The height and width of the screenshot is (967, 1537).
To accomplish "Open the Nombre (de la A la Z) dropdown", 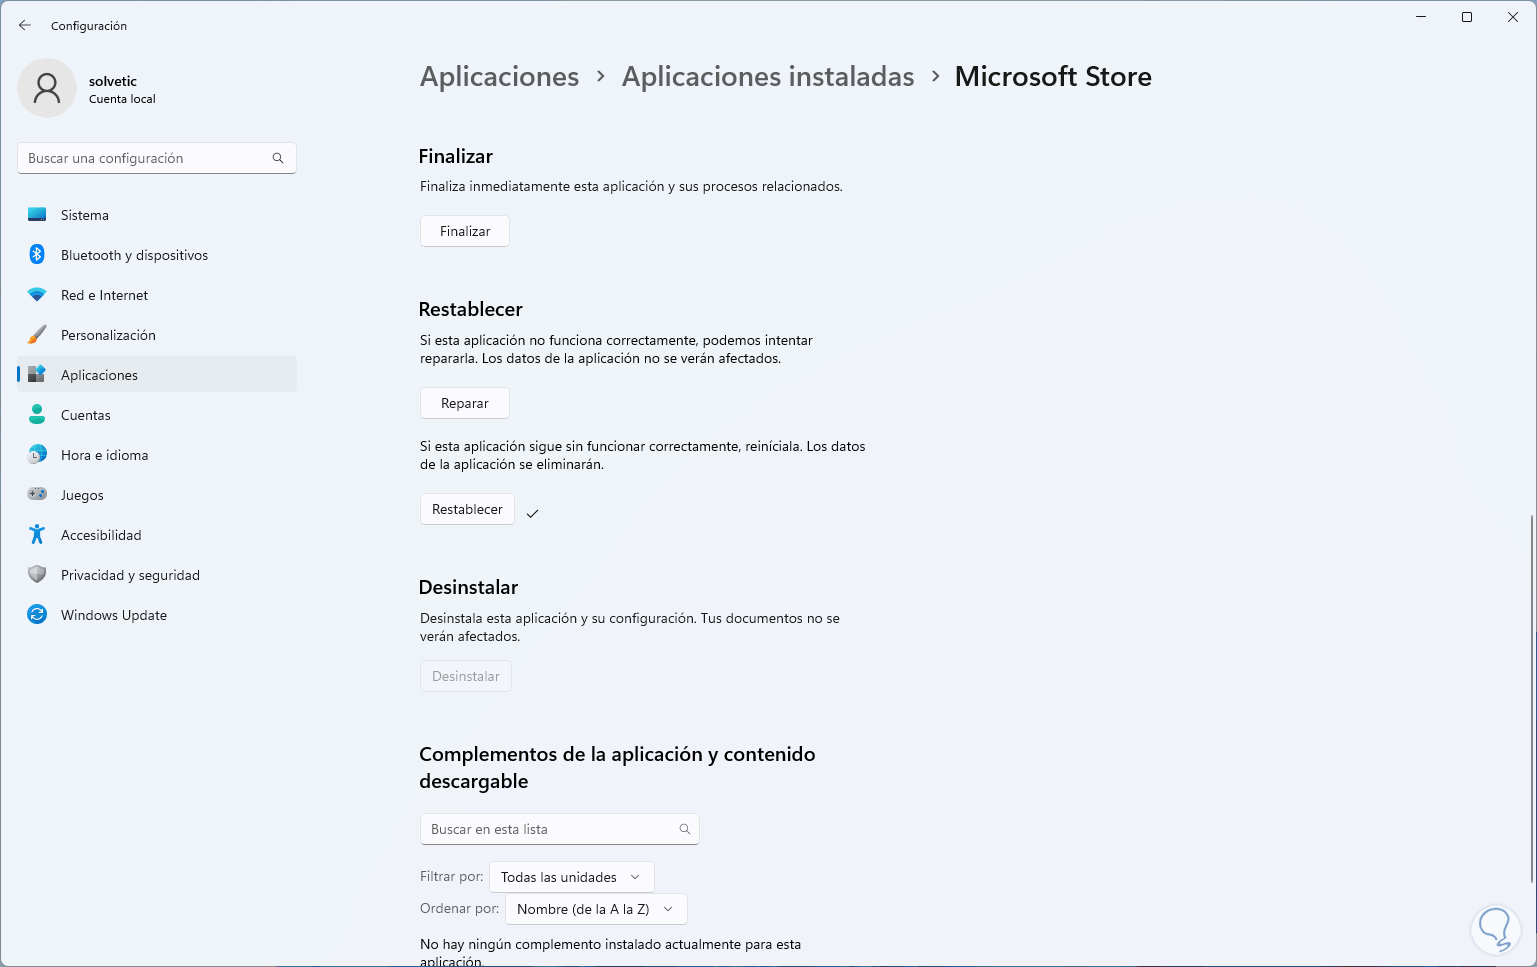I will [x=595, y=908].
